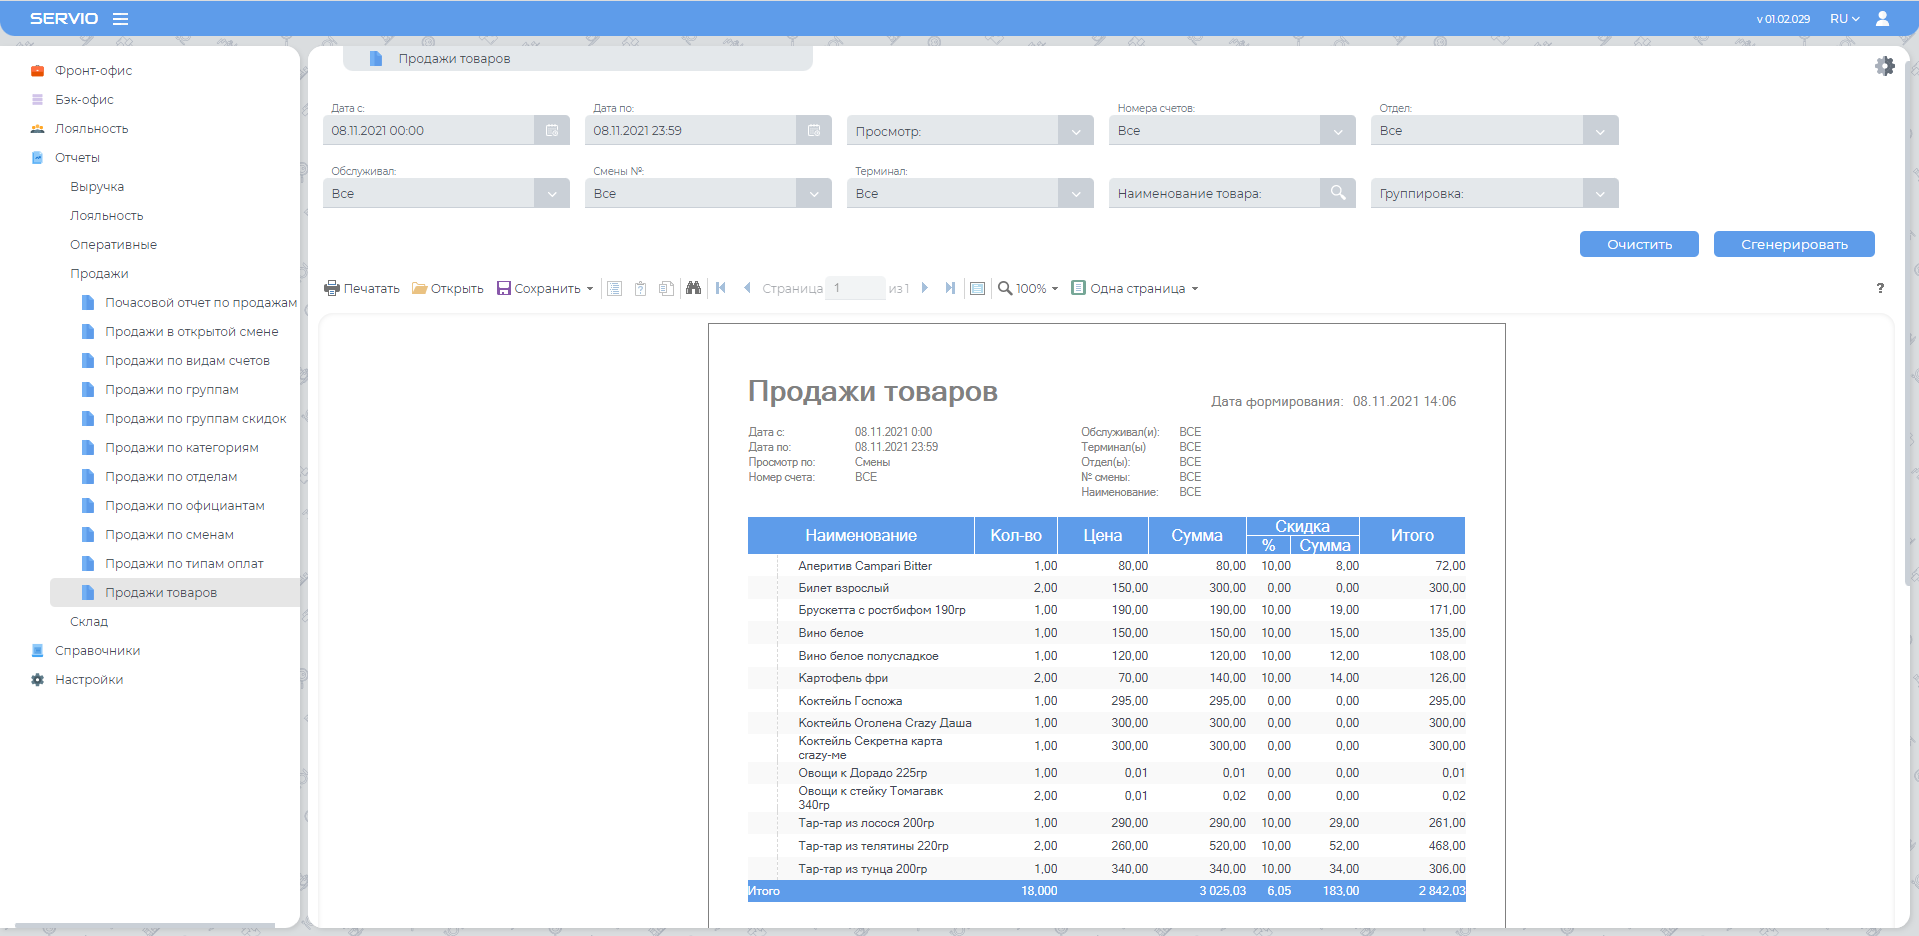Expand the 'Просмотр' dropdown
The height and width of the screenshot is (936, 1919).
pyautogui.click(x=1076, y=131)
